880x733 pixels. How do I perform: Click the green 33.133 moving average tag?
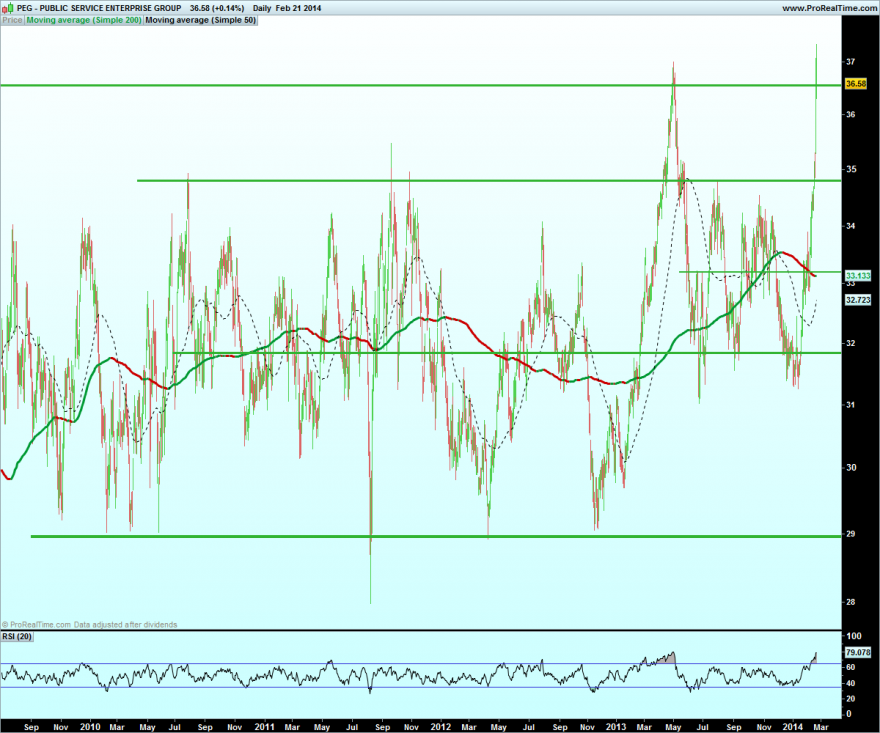pyautogui.click(x=858, y=276)
